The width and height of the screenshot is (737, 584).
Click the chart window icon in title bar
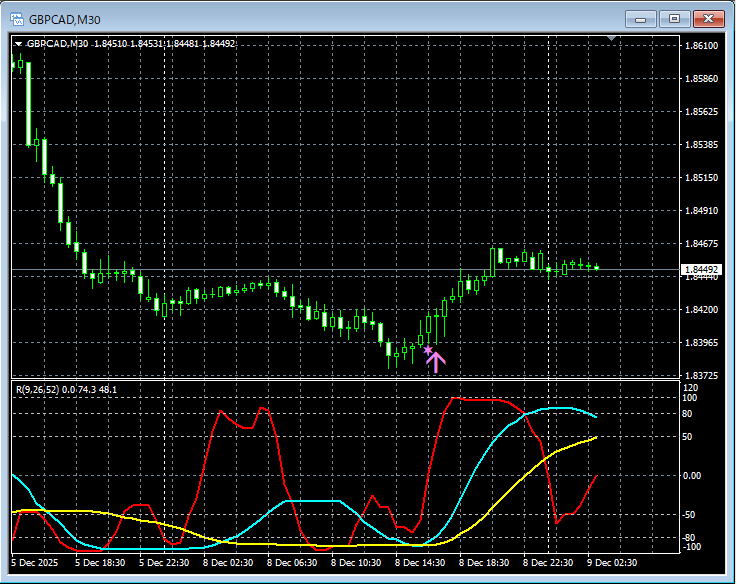[17, 18]
